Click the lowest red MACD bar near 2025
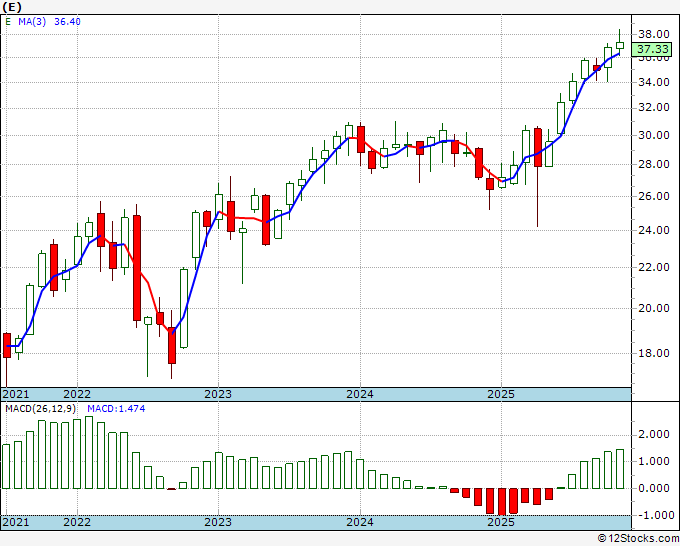680x546 pixels. tap(502, 501)
